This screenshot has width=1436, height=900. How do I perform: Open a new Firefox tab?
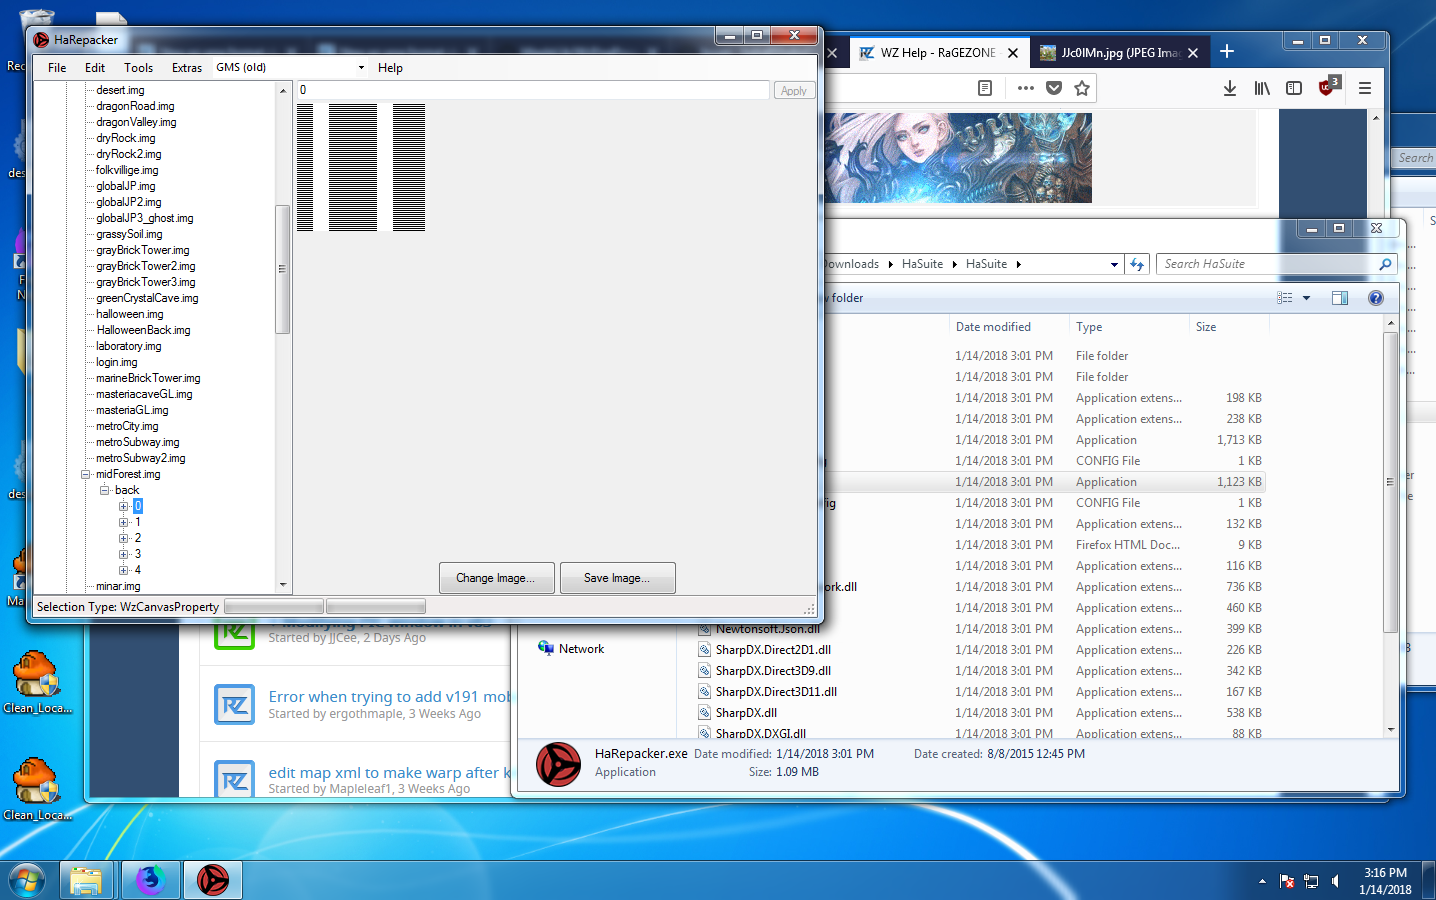click(1227, 52)
